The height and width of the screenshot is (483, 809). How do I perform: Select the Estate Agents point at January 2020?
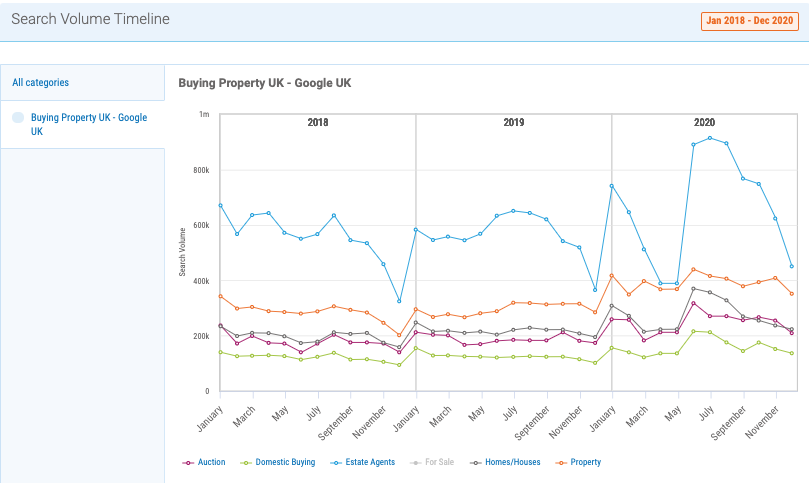(612, 186)
